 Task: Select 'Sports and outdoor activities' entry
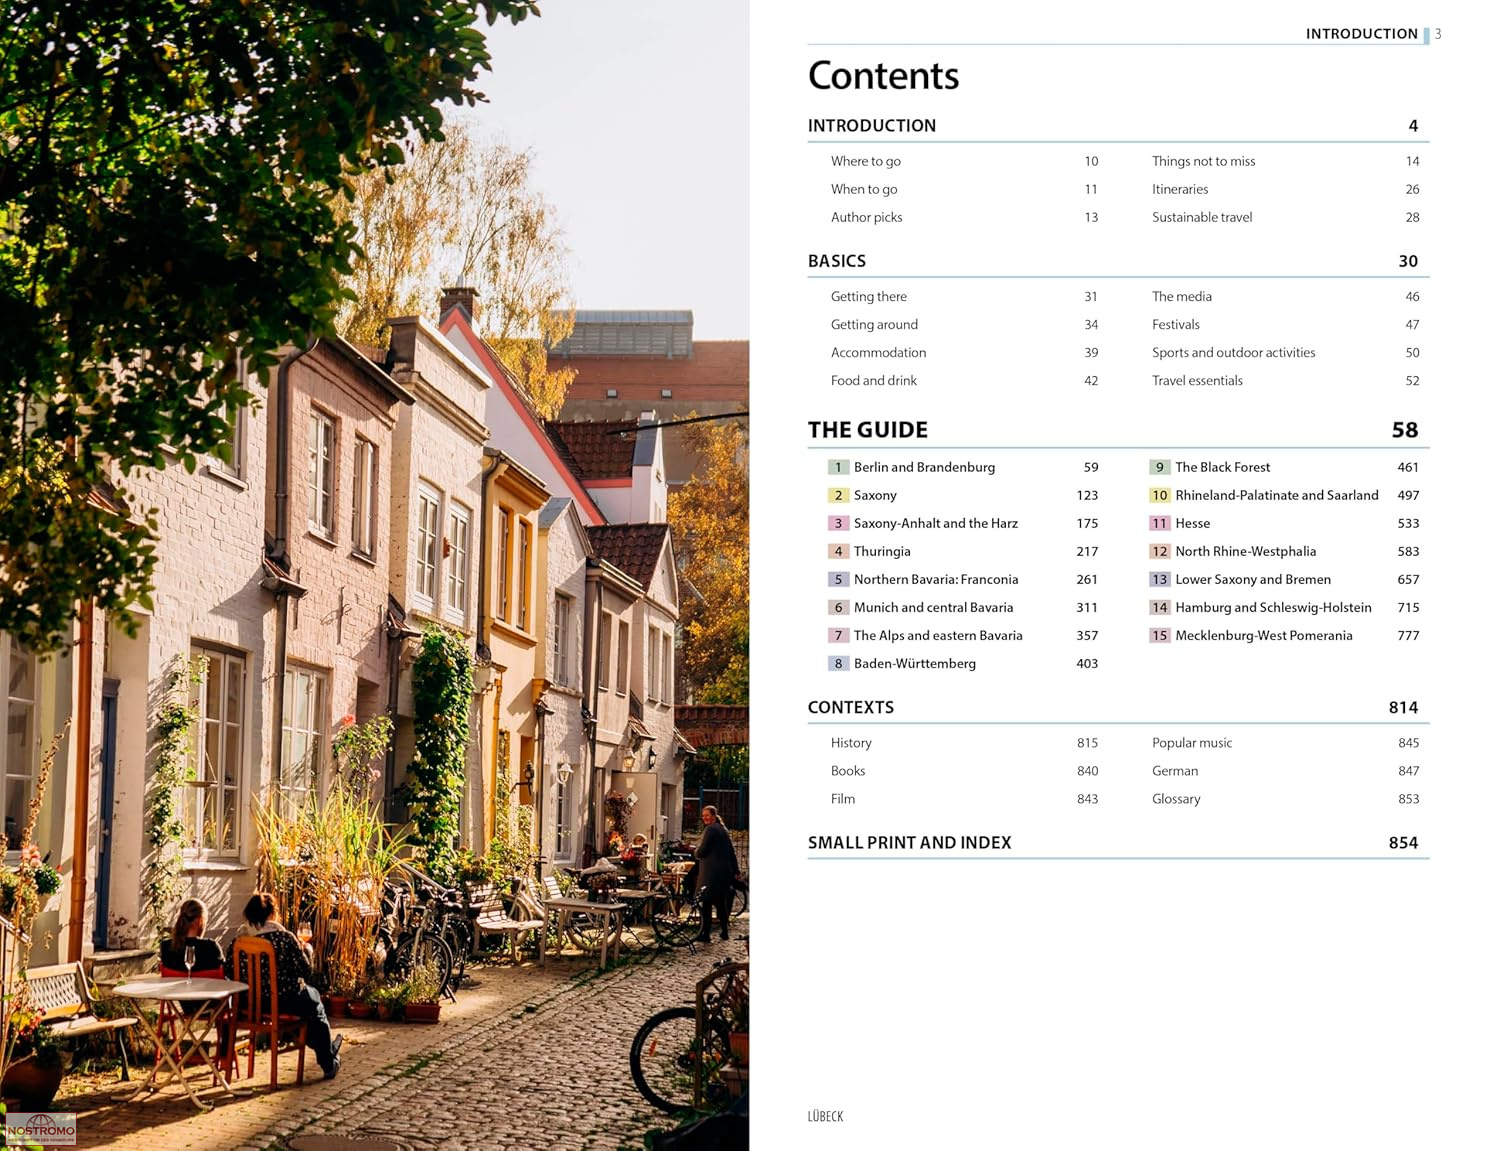pyautogui.click(x=1233, y=352)
